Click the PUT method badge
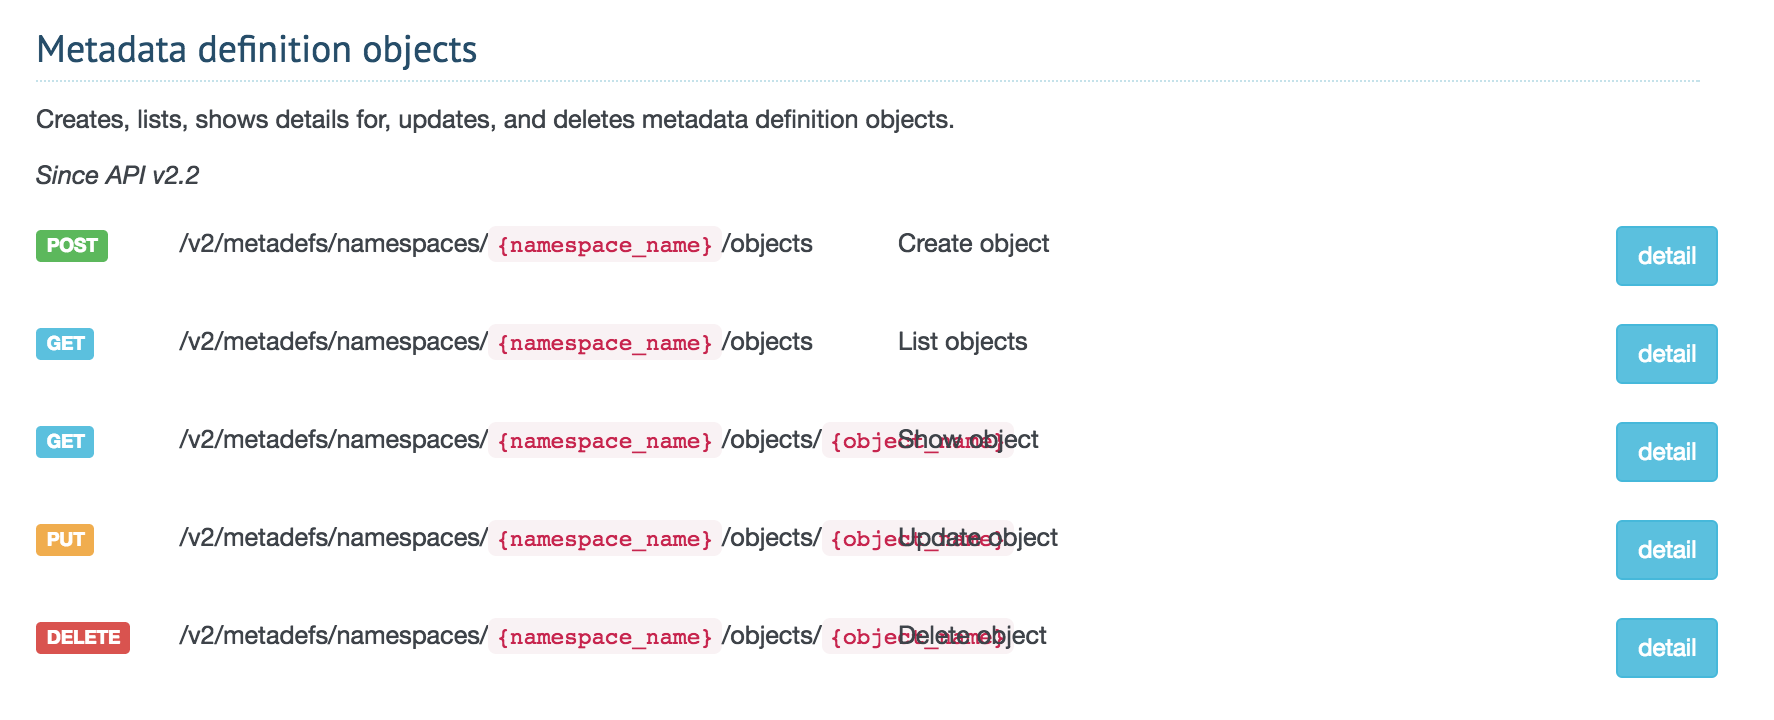 coord(65,539)
